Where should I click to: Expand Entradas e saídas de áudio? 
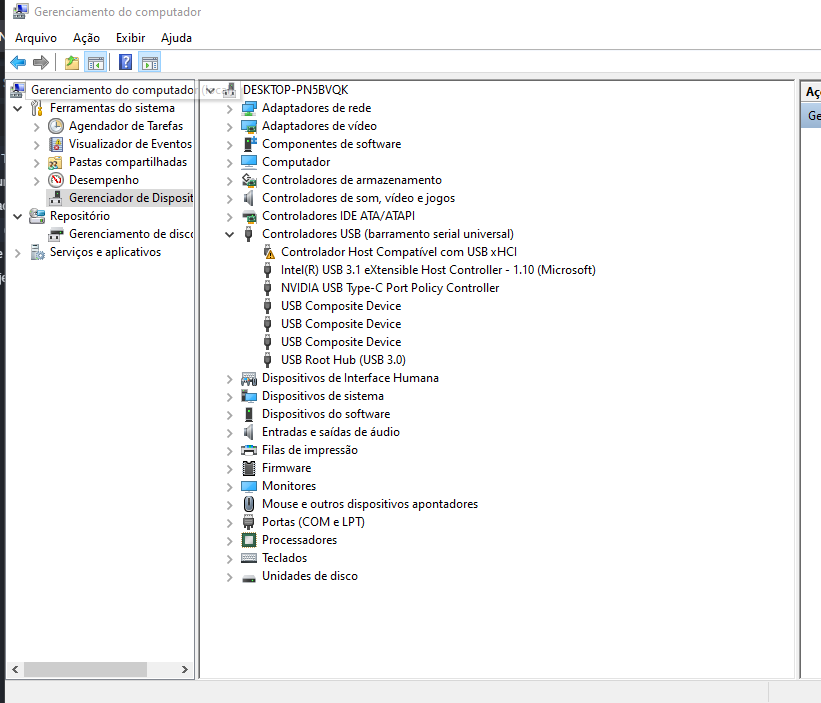click(229, 433)
